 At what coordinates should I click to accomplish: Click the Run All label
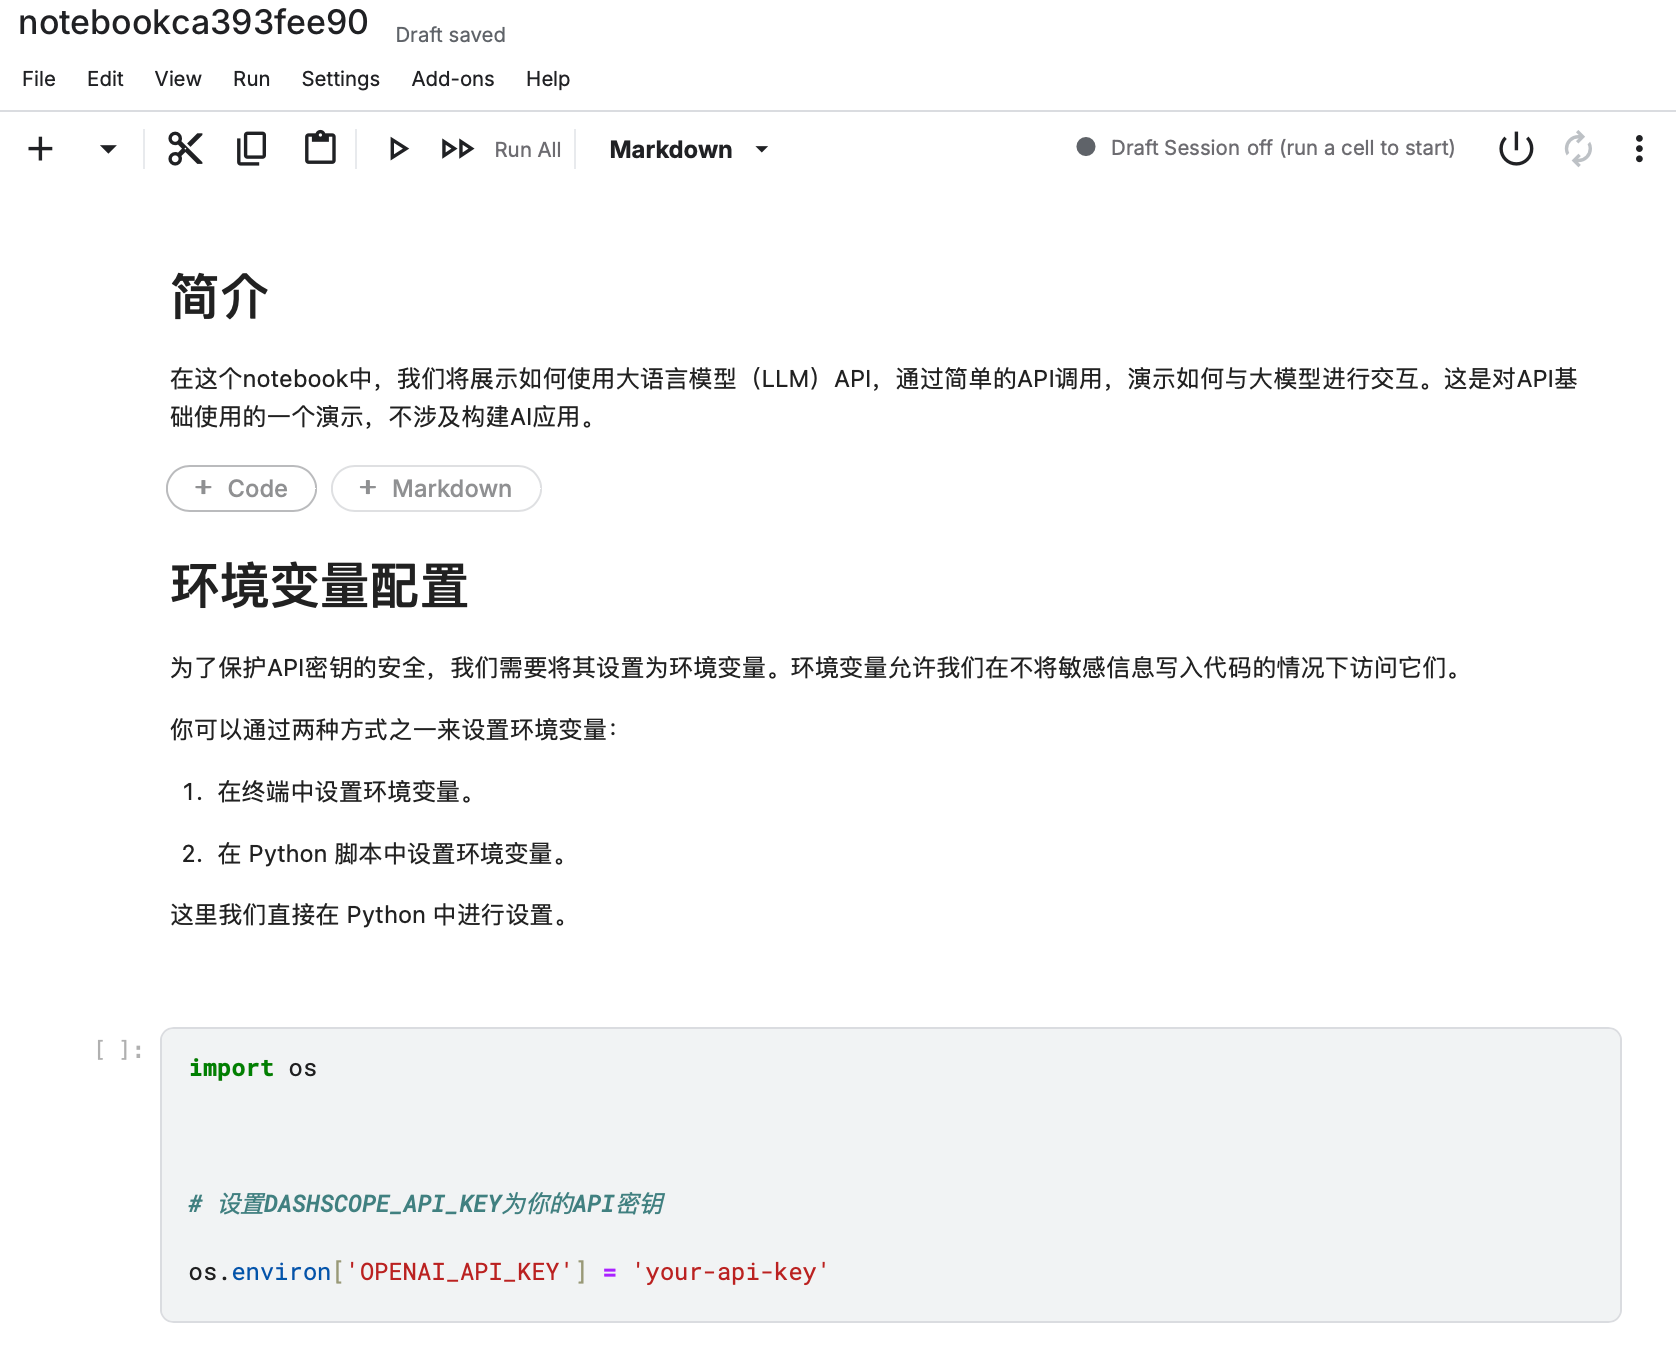tap(528, 149)
